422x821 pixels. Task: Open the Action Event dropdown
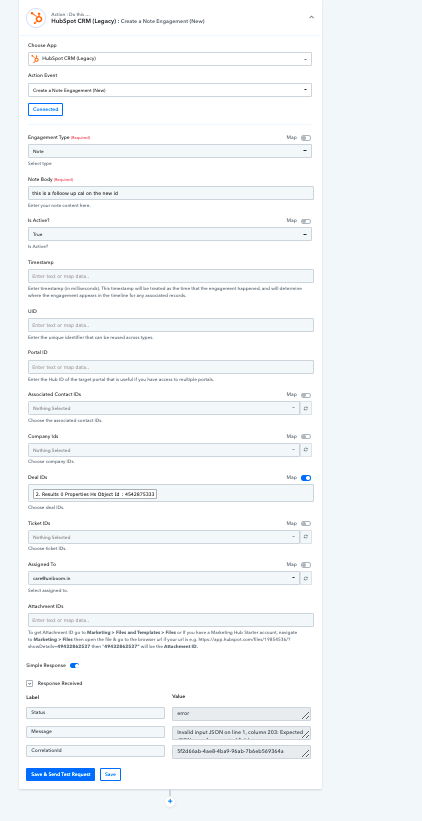point(170,90)
